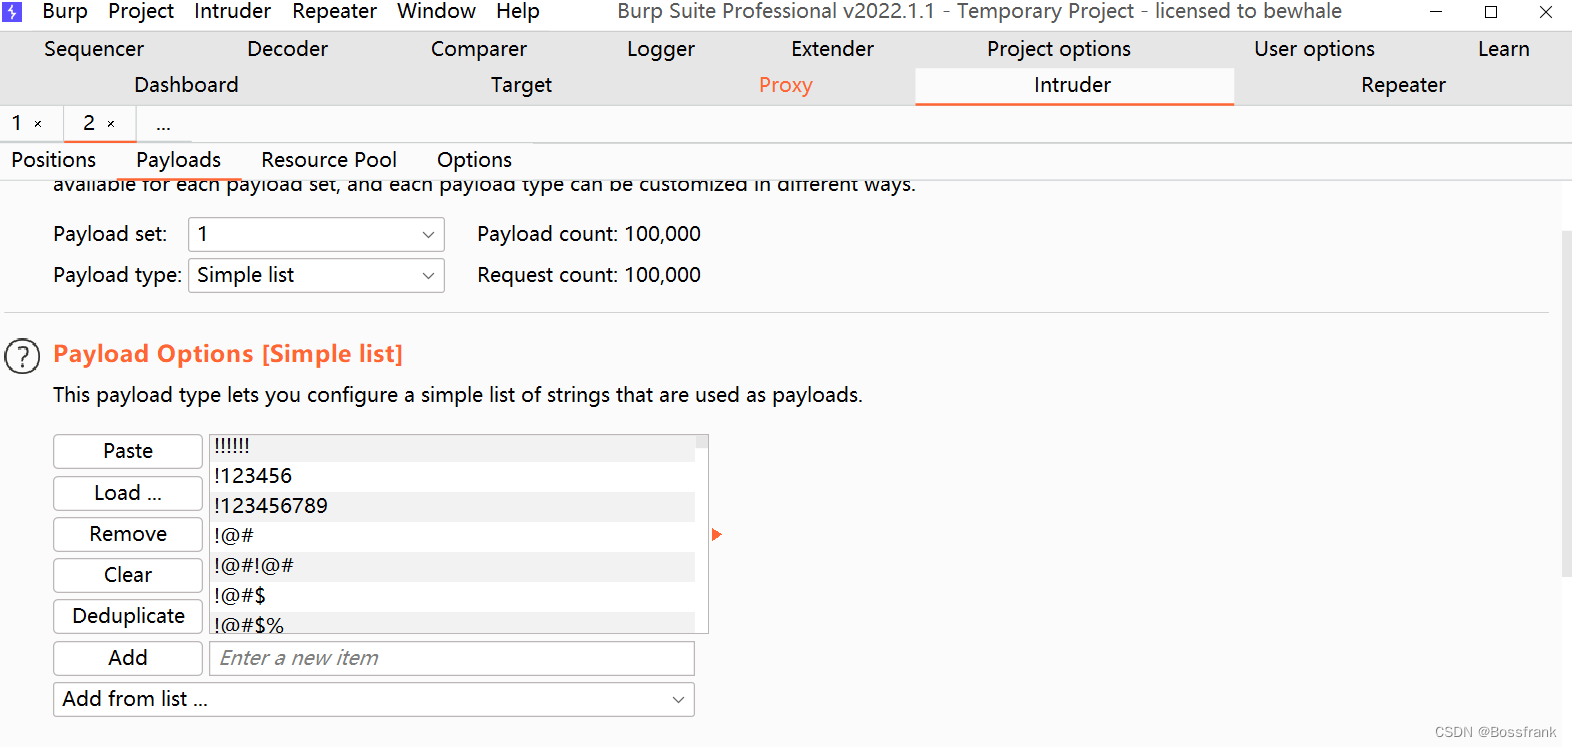
Task: Open the Project options tab
Action: [1059, 49]
